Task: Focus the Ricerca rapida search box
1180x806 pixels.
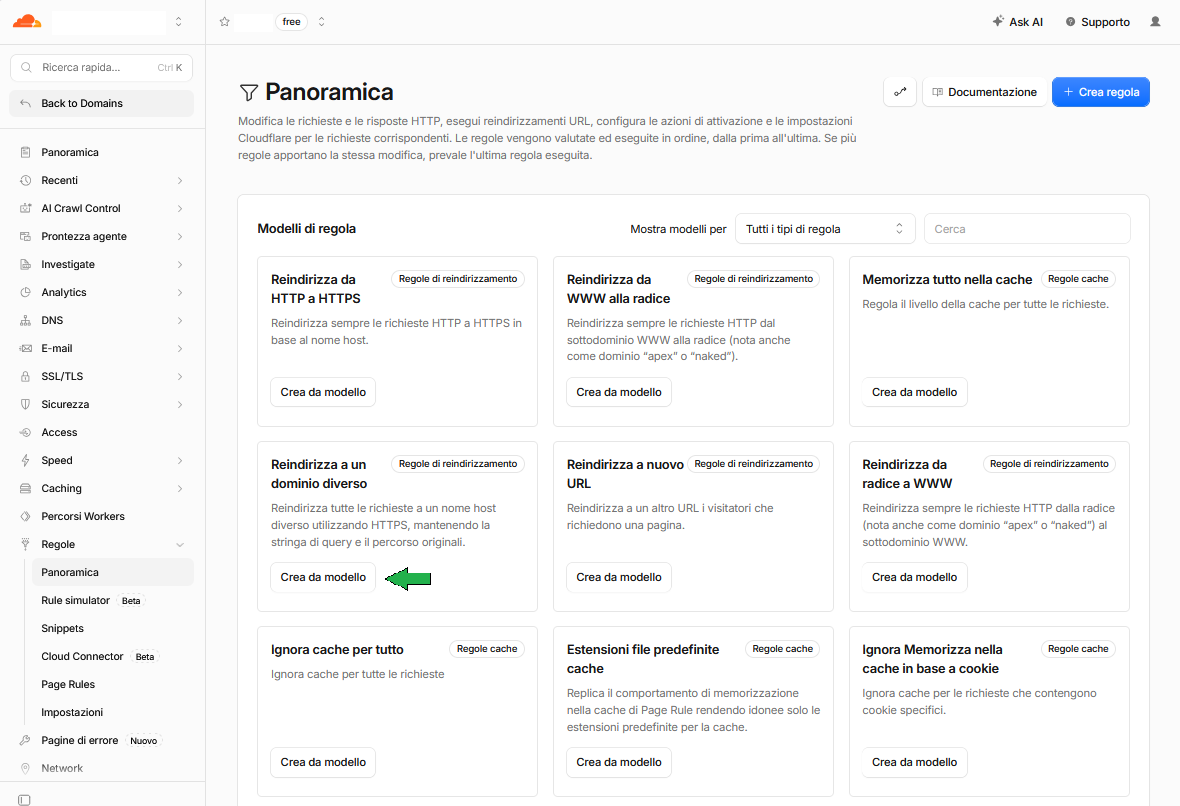Action: click(x=102, y=68)
